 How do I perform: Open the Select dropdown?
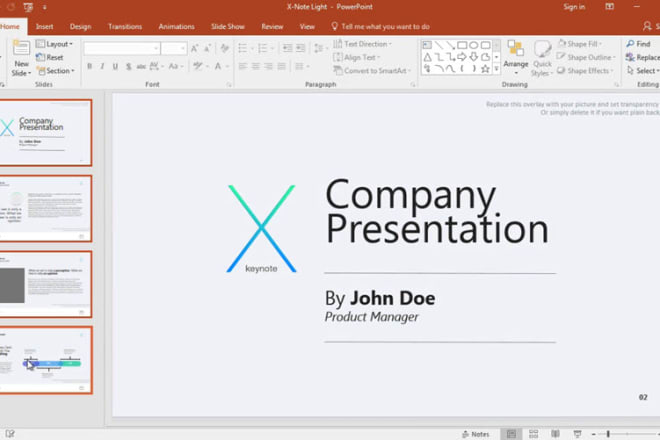(x=643, y=71)
